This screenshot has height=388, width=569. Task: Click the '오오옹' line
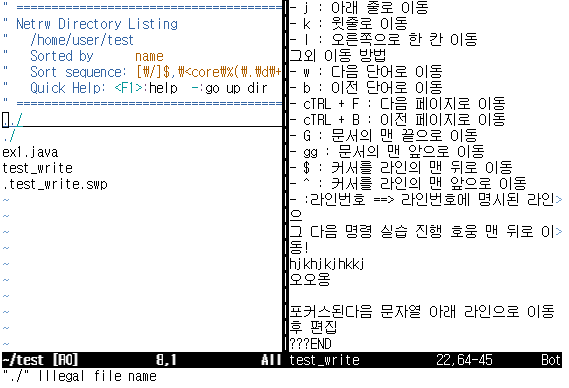(310, 280)
